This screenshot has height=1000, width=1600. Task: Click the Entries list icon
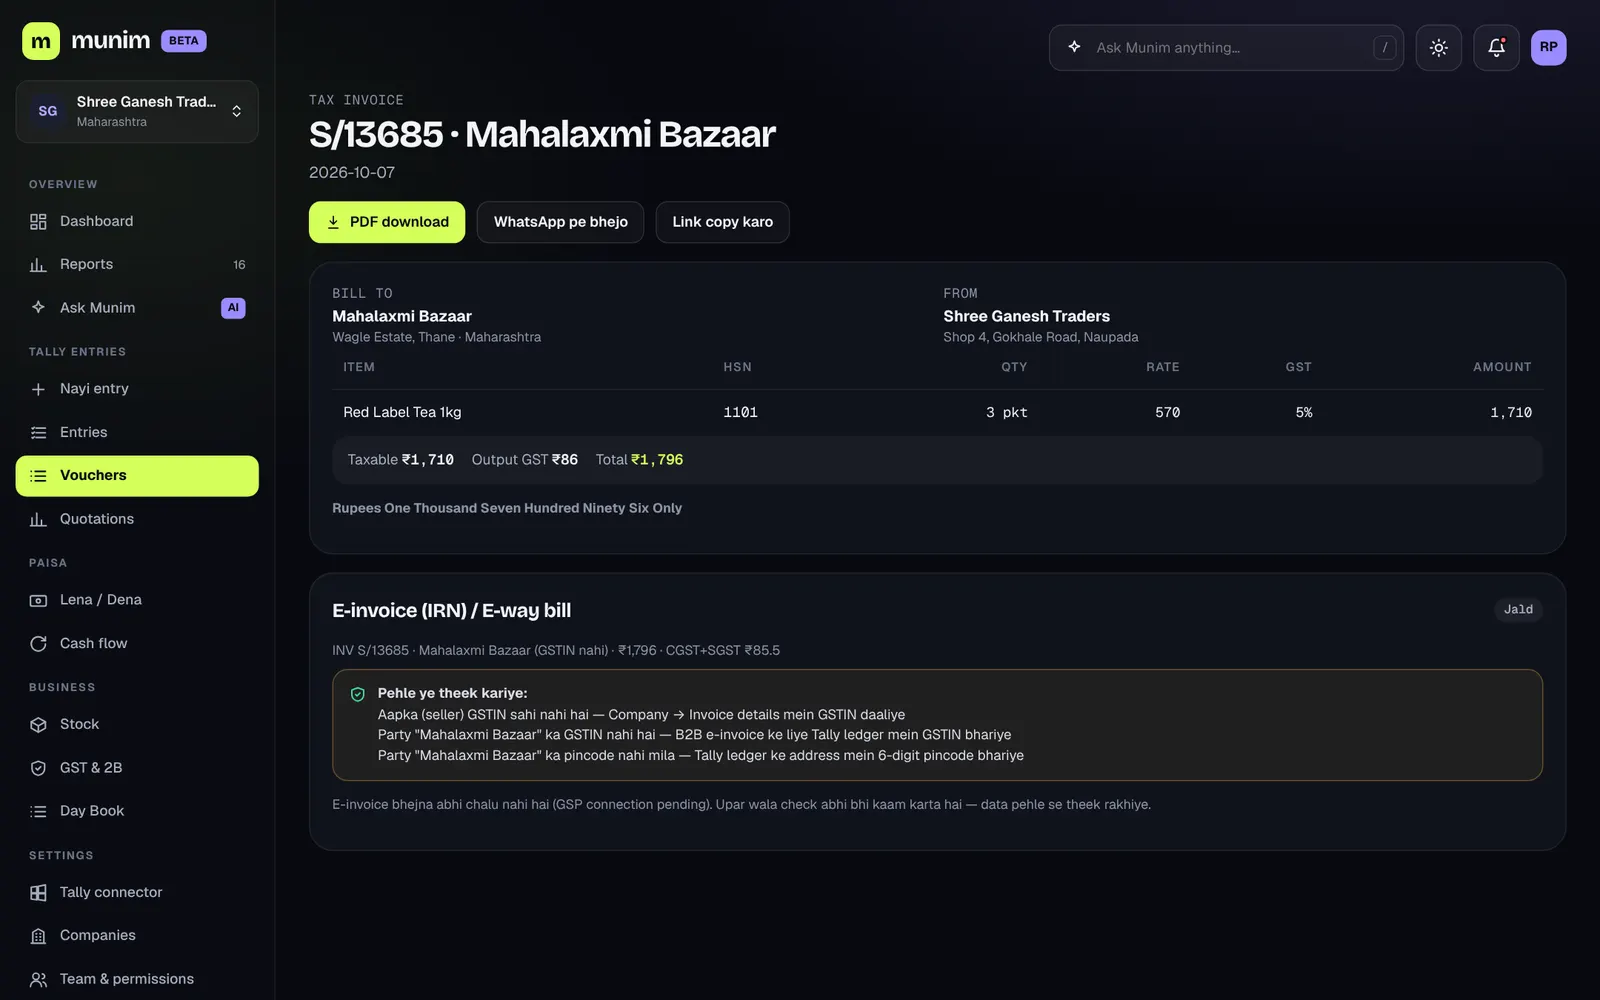pyautogui.click(x=38, y=432)
